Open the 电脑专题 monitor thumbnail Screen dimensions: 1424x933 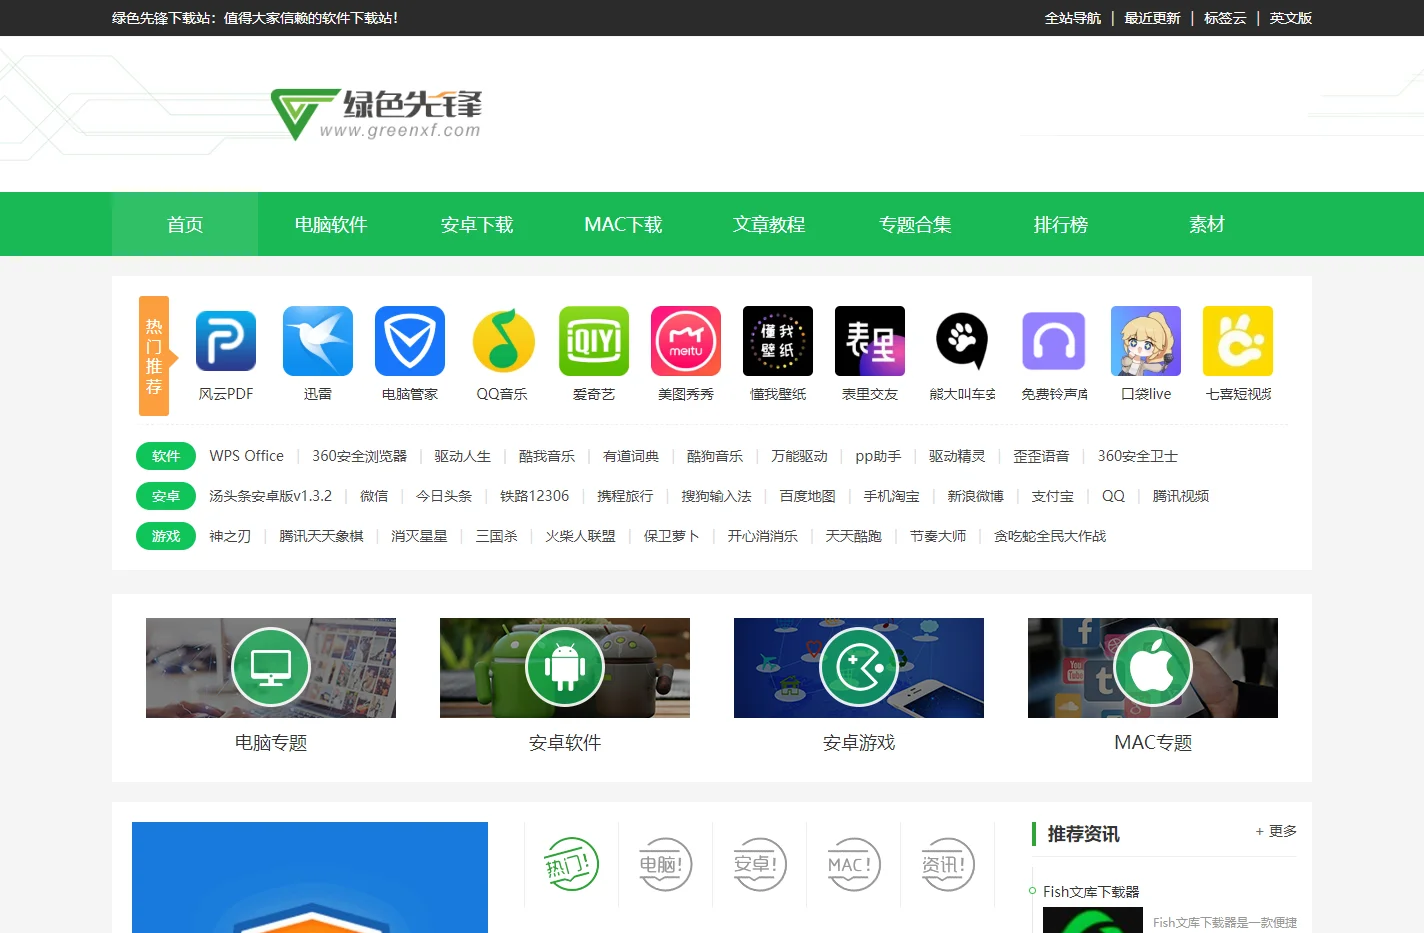tap(271, 668)
